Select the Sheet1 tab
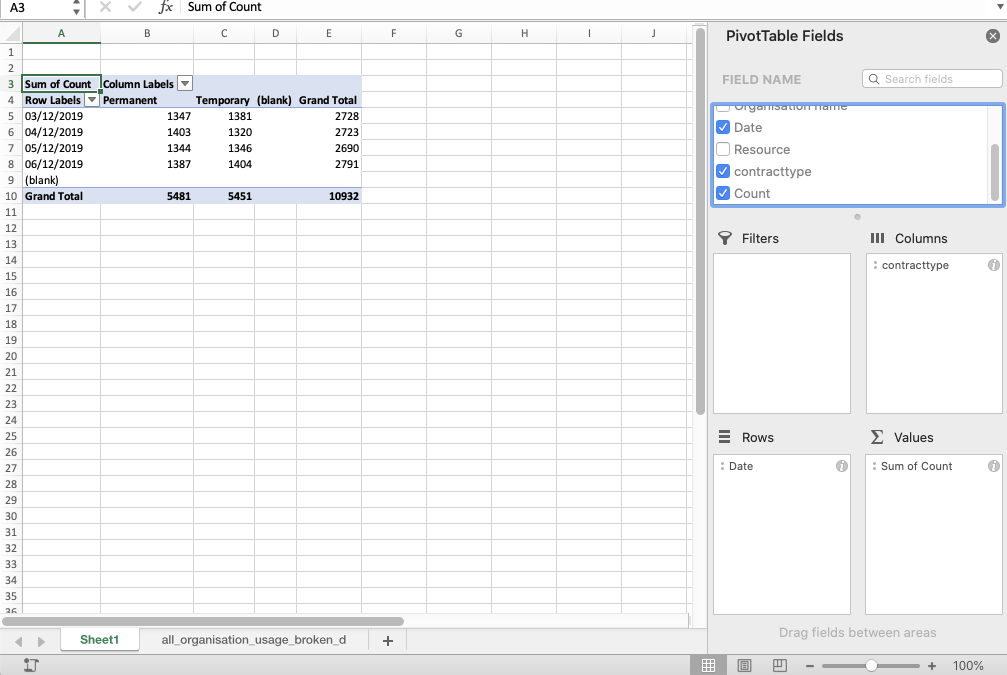The image size is (1007, 675). [x=99, y=639]
